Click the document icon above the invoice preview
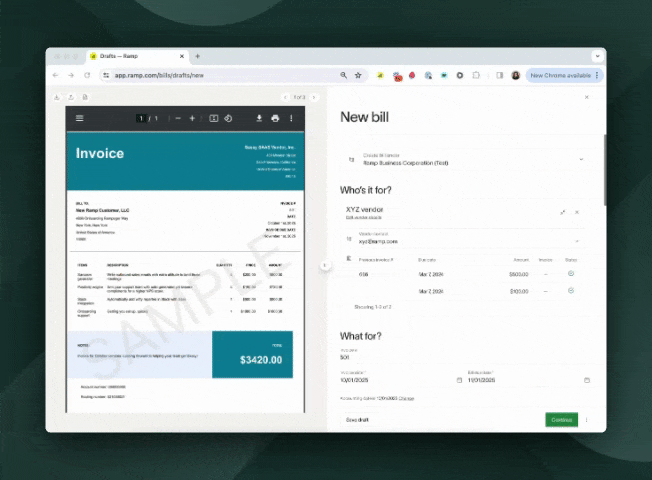Screen dimensions: 652x480 tap(85, 97)
